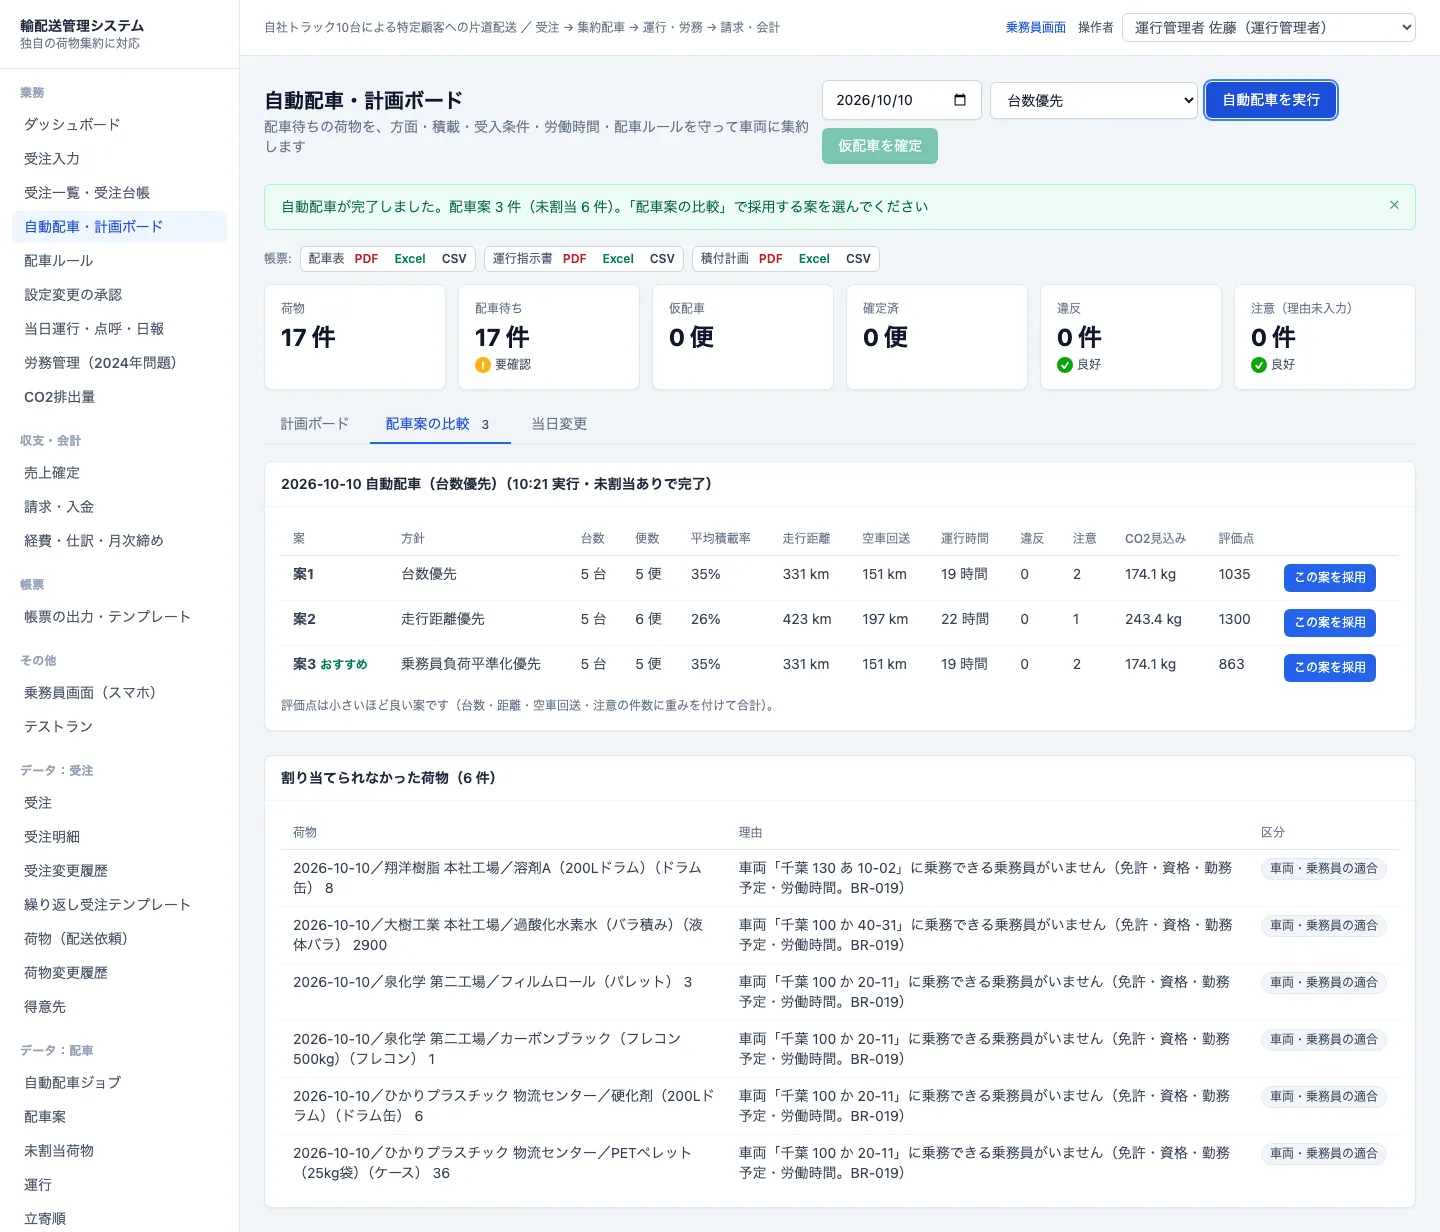Click the 仮配車を確定 button
The height and width of the screenshot is (1232, 1440).
tap(880, 146)
